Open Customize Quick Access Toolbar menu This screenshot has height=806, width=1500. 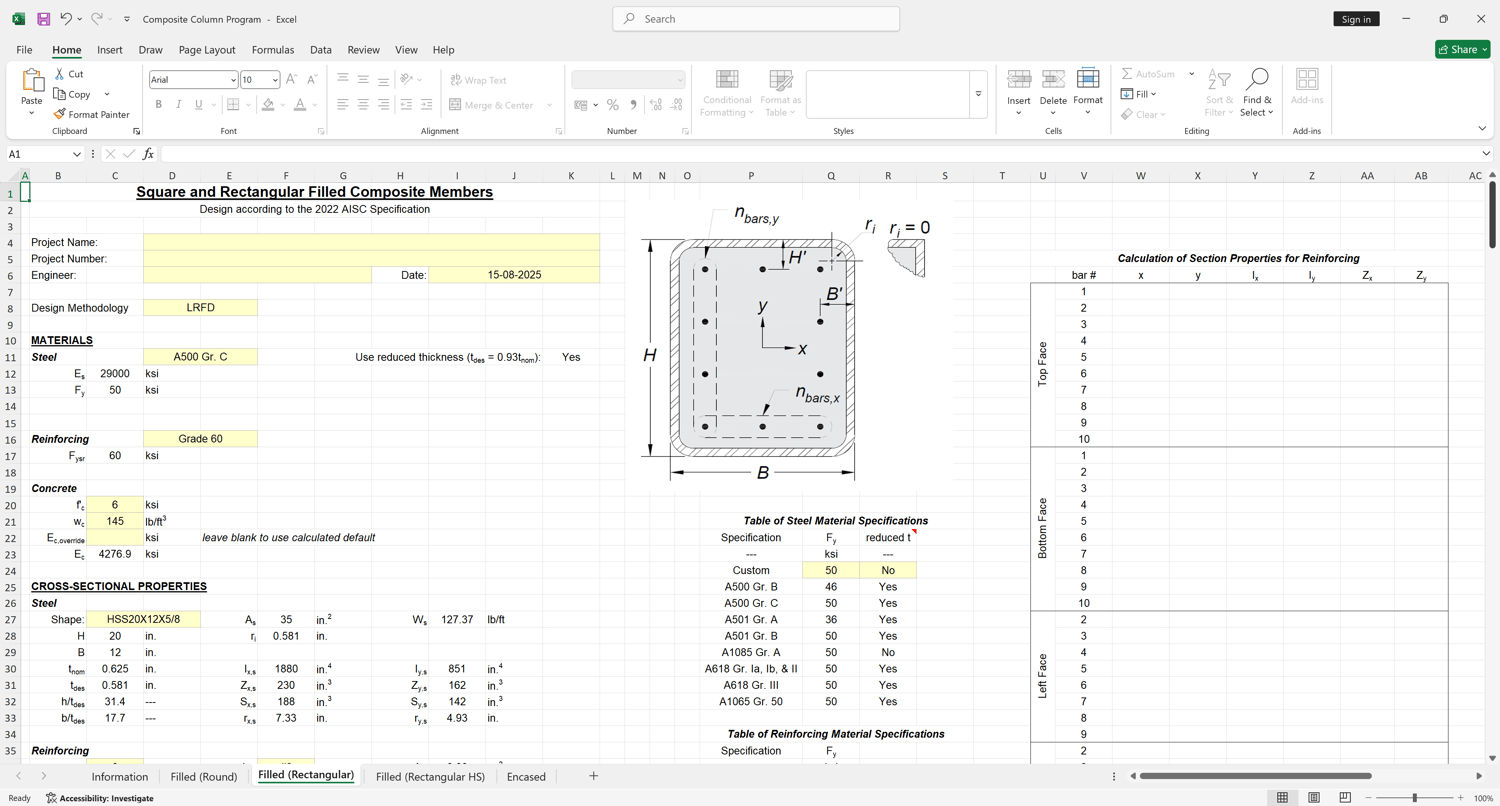(x=127, y=19)
